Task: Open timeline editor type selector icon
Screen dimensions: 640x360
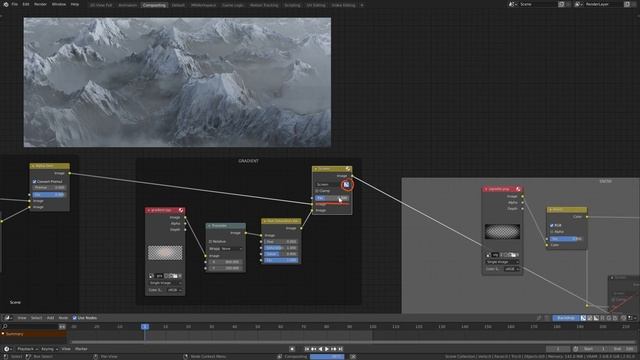Action: (7, 349)
